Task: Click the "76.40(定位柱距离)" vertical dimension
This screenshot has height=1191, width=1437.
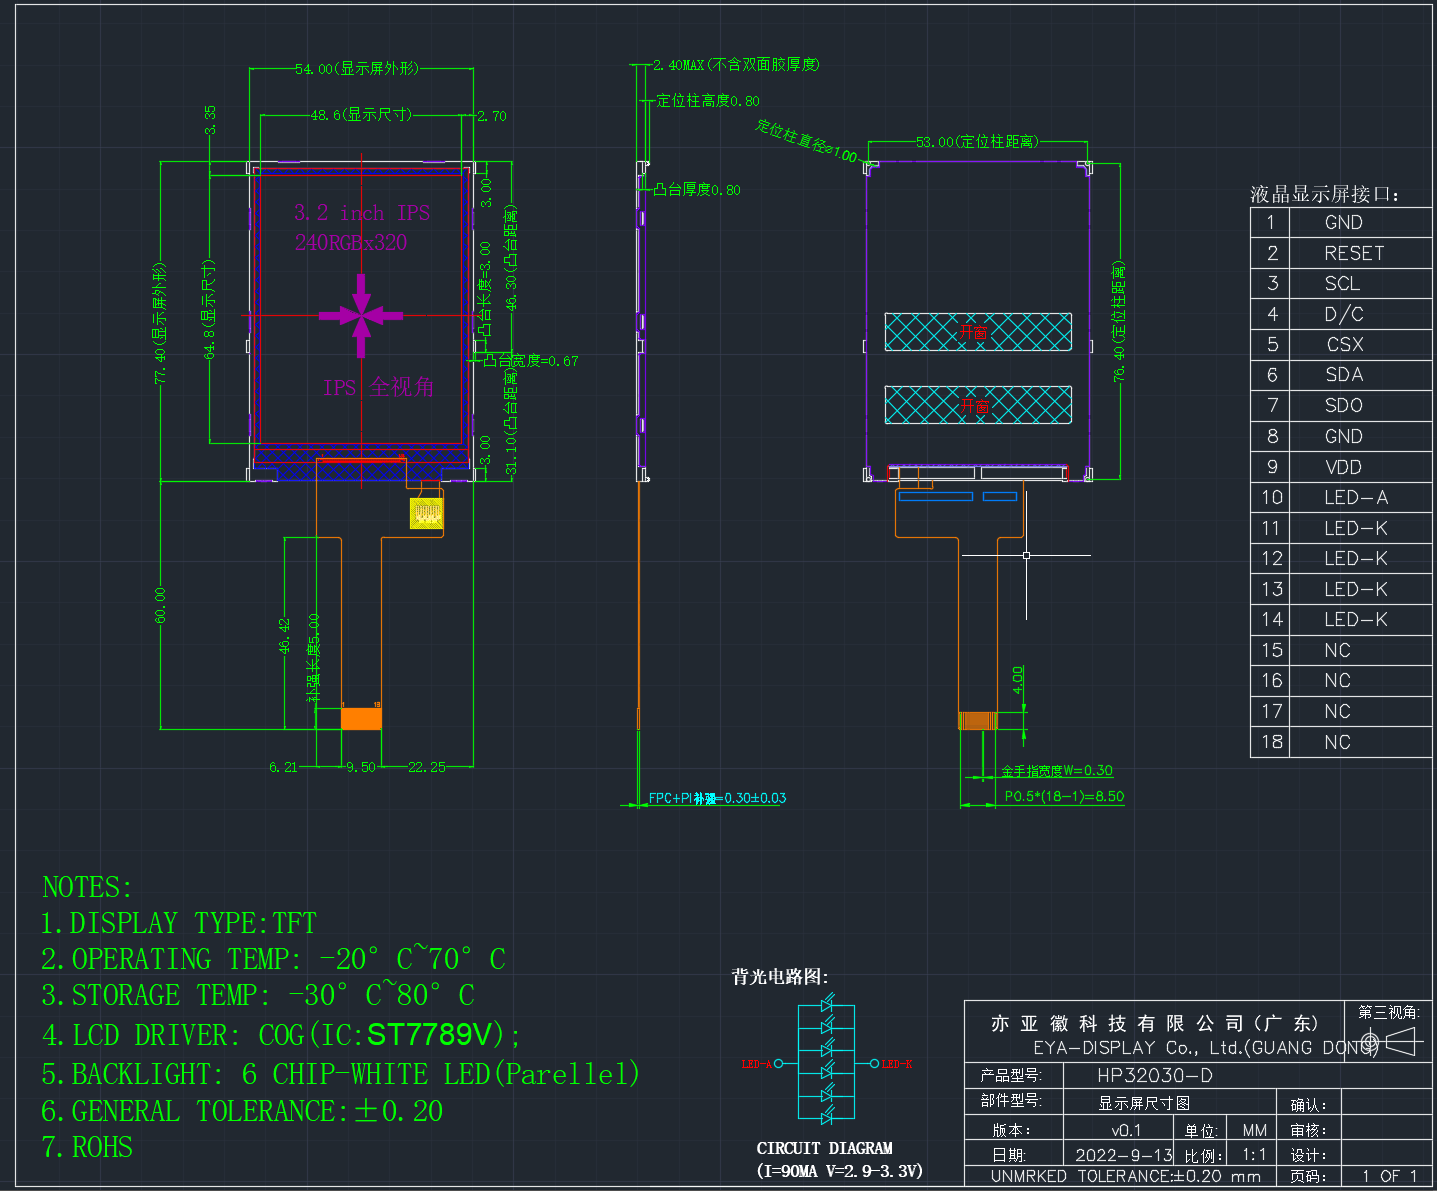Action: (x=1119, y=321)
